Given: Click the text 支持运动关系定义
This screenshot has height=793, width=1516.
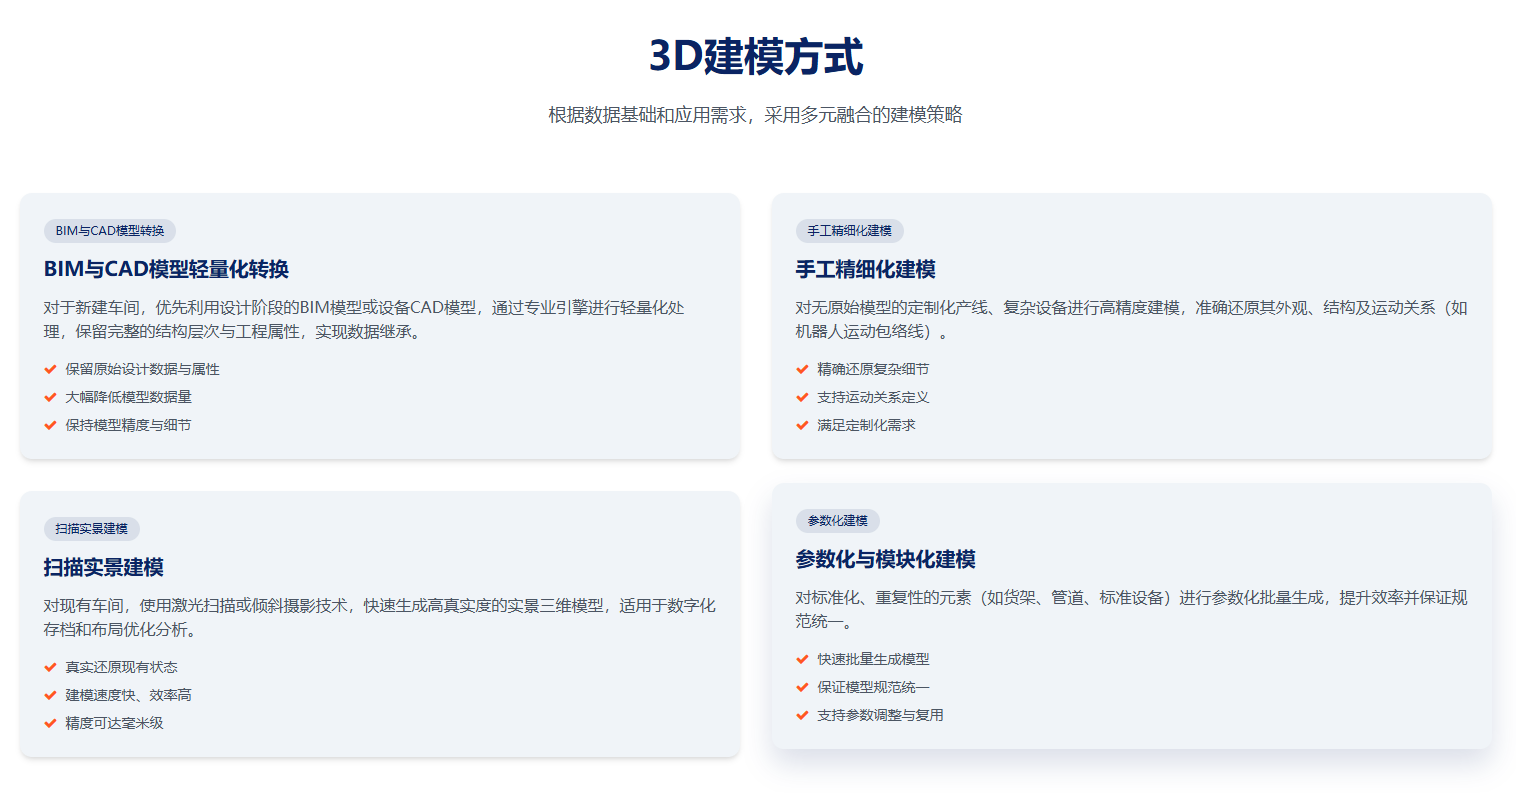Looking at the screenshot, I should (874, 397).
